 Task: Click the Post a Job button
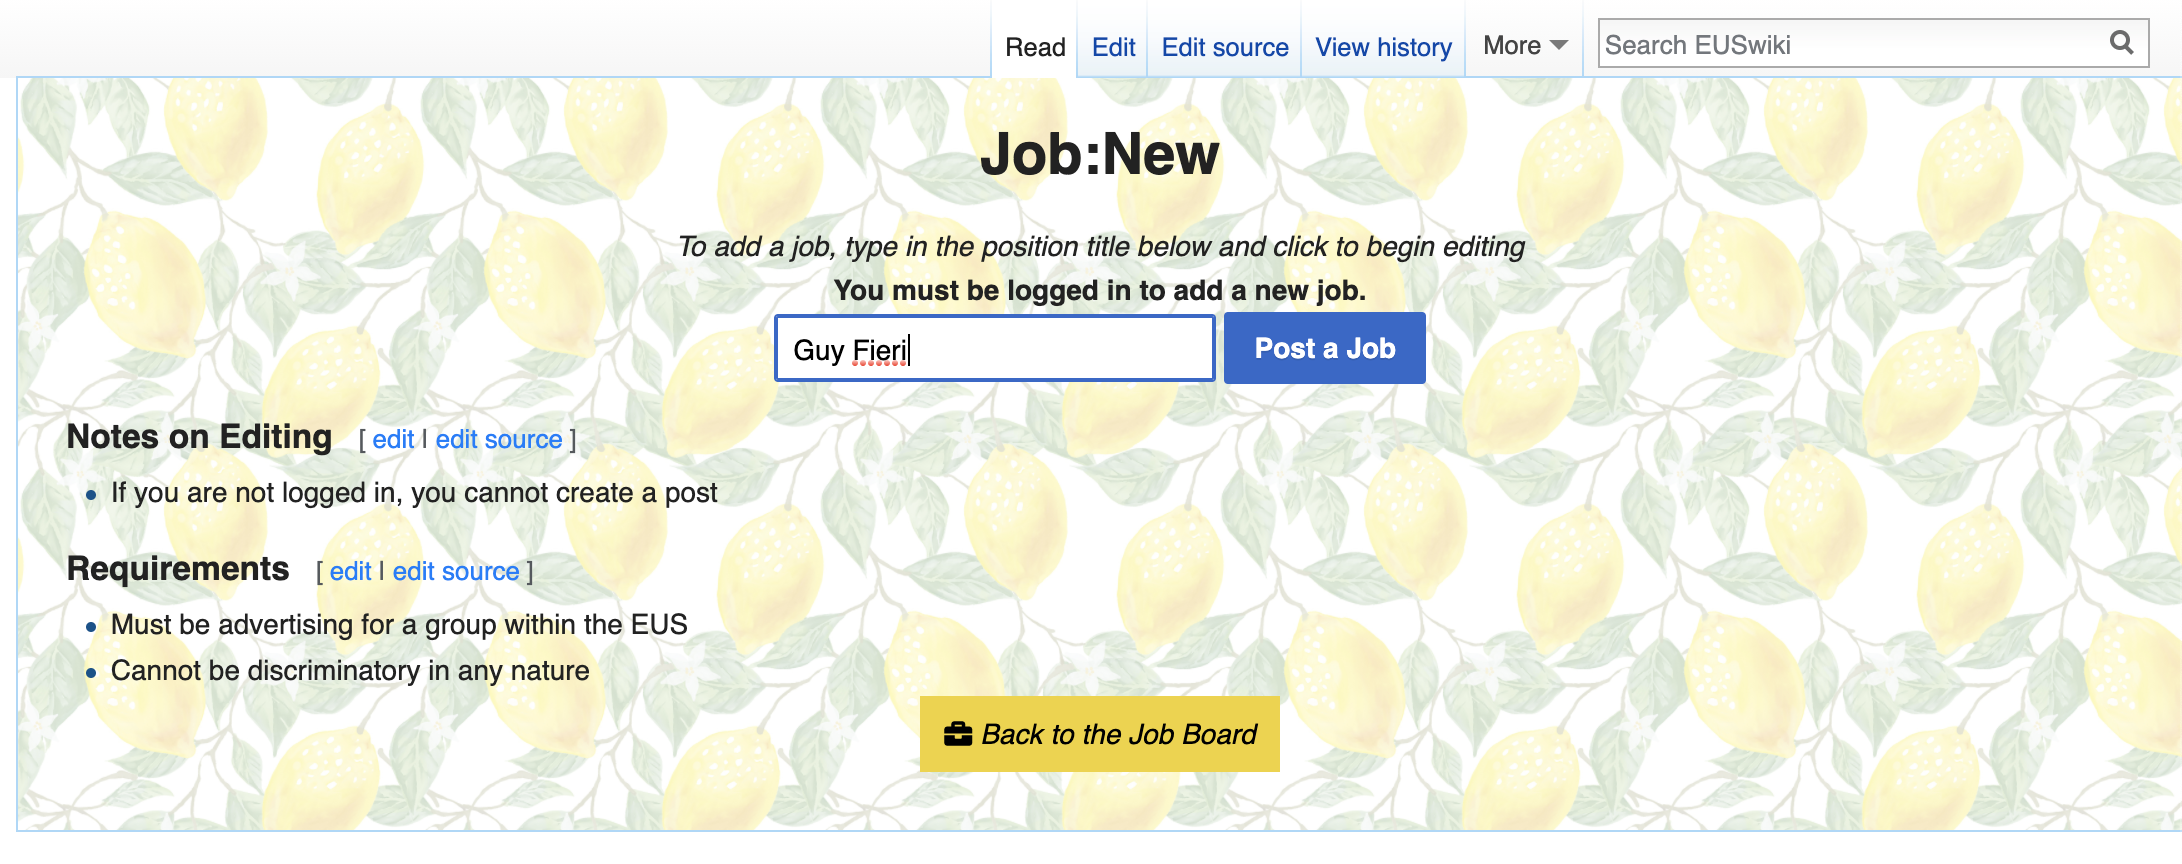(x=1325, y=348)
